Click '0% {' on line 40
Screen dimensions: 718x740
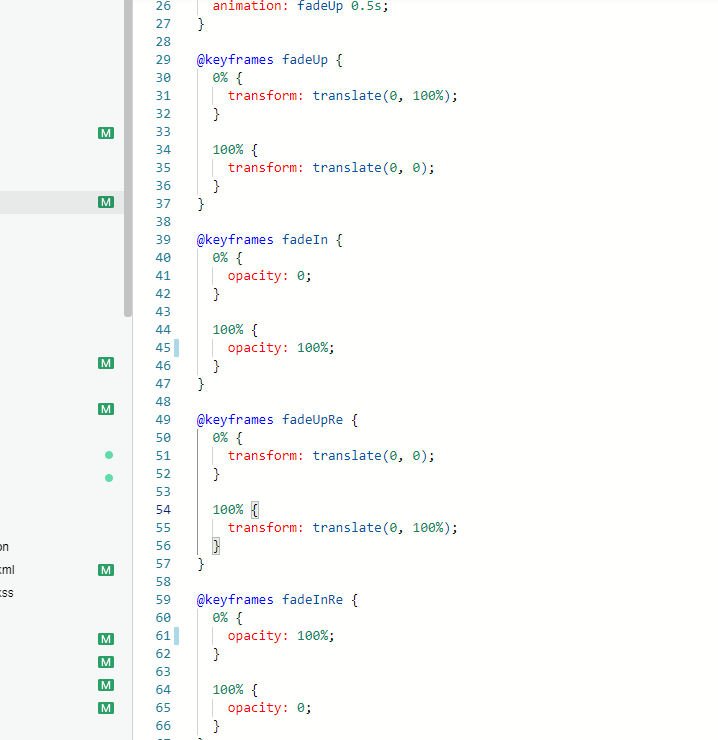tap(228, 258)
